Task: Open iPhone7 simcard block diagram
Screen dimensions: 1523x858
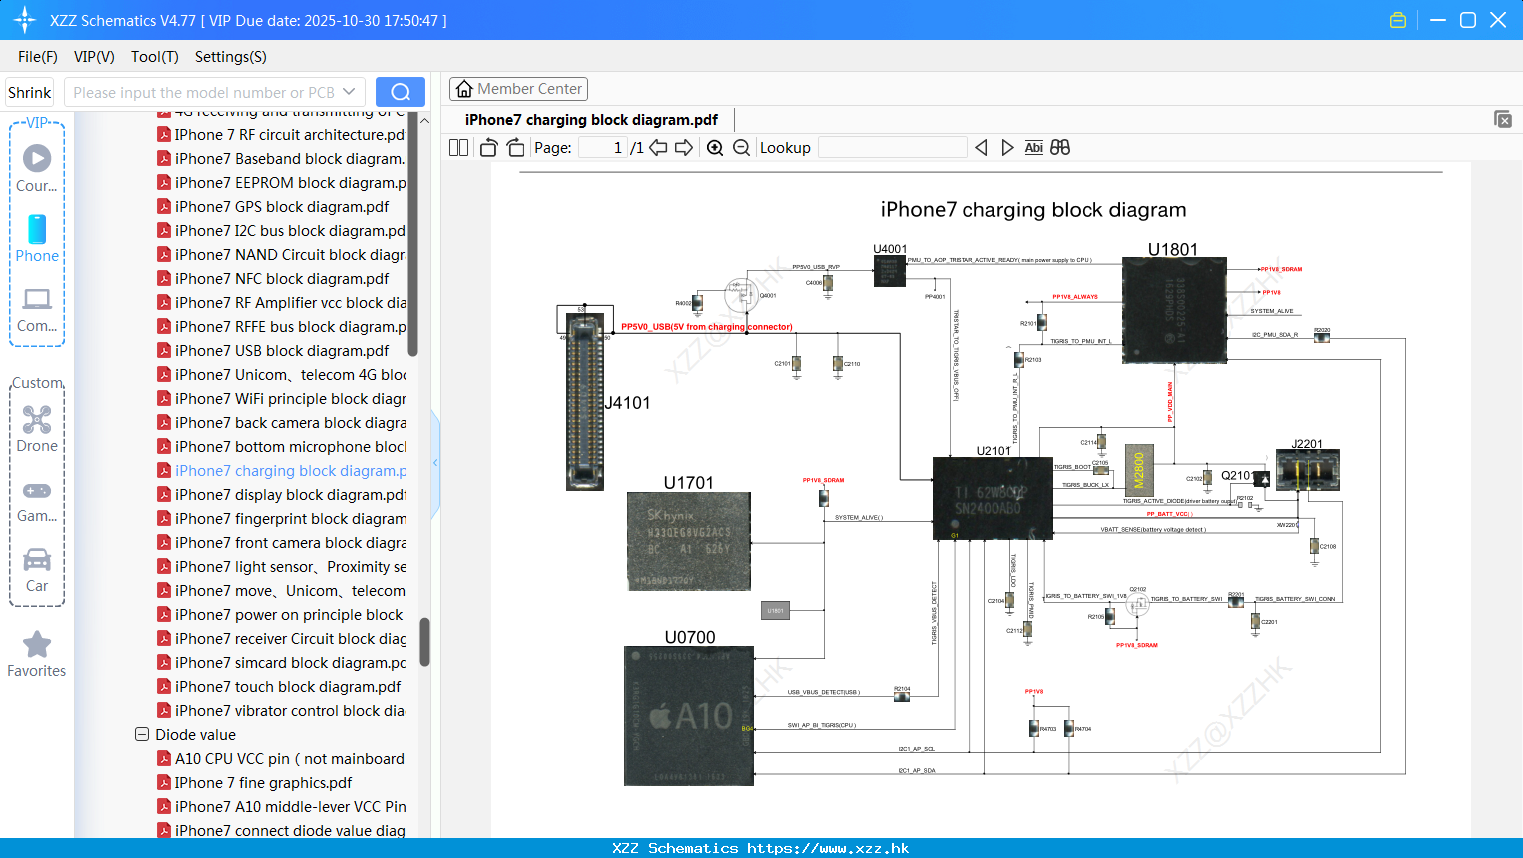Action: click(290, 663)
